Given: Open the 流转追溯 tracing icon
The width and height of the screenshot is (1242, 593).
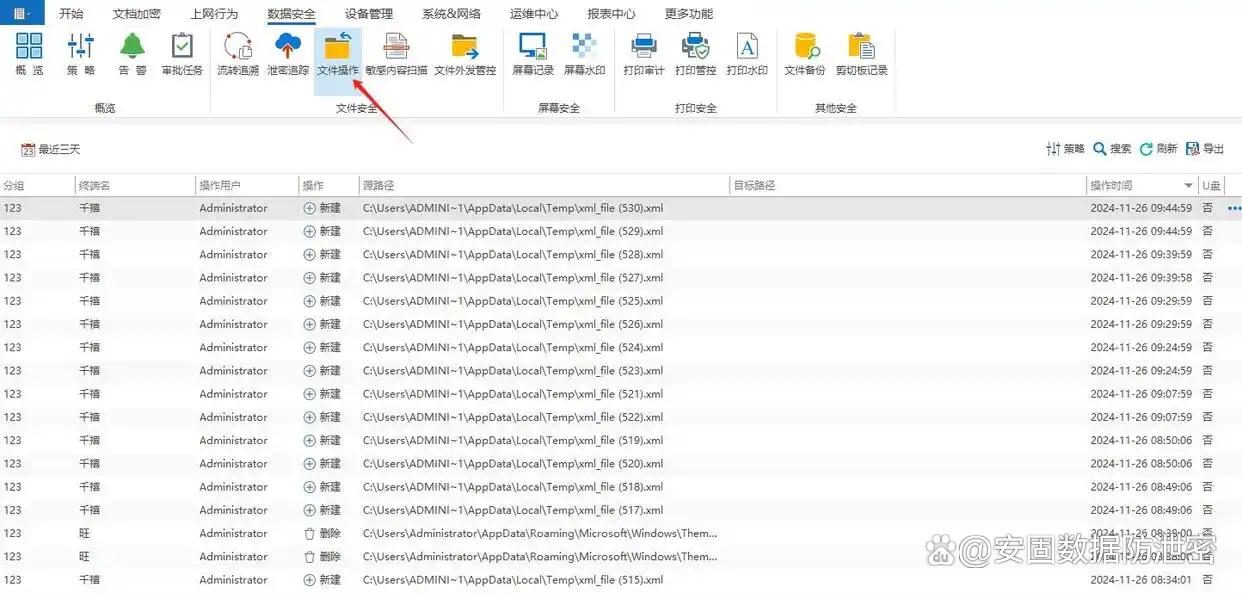Looking at the screenshot, I should click(x=238, y=54).
